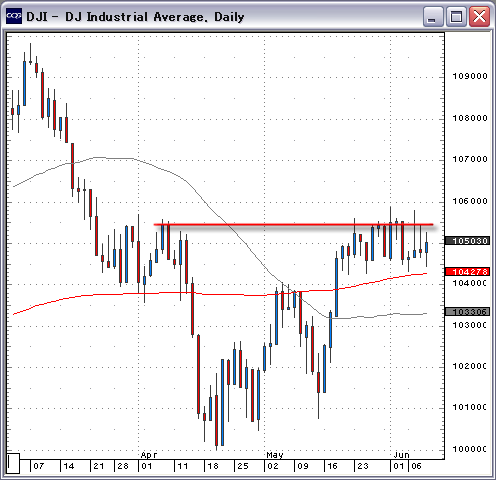Image resolution: width=496 pixels, height=480 pixels.
Task: Click the 07 date label
Action: [39, 466]
